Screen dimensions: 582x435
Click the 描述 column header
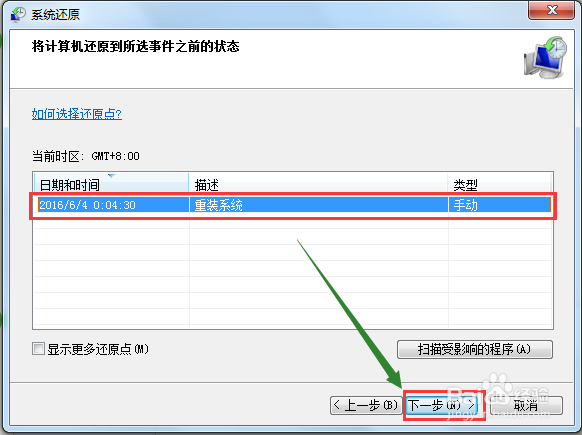pyautogui.click(x=318, y=184)
